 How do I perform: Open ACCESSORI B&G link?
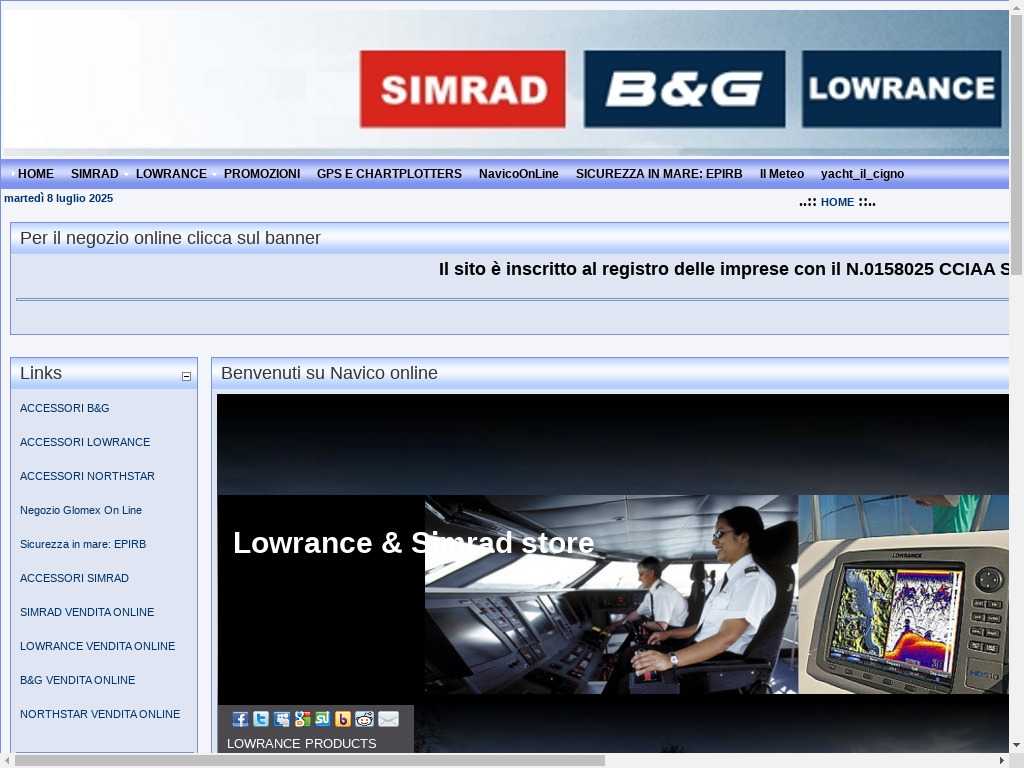click(x=65, y=408)
